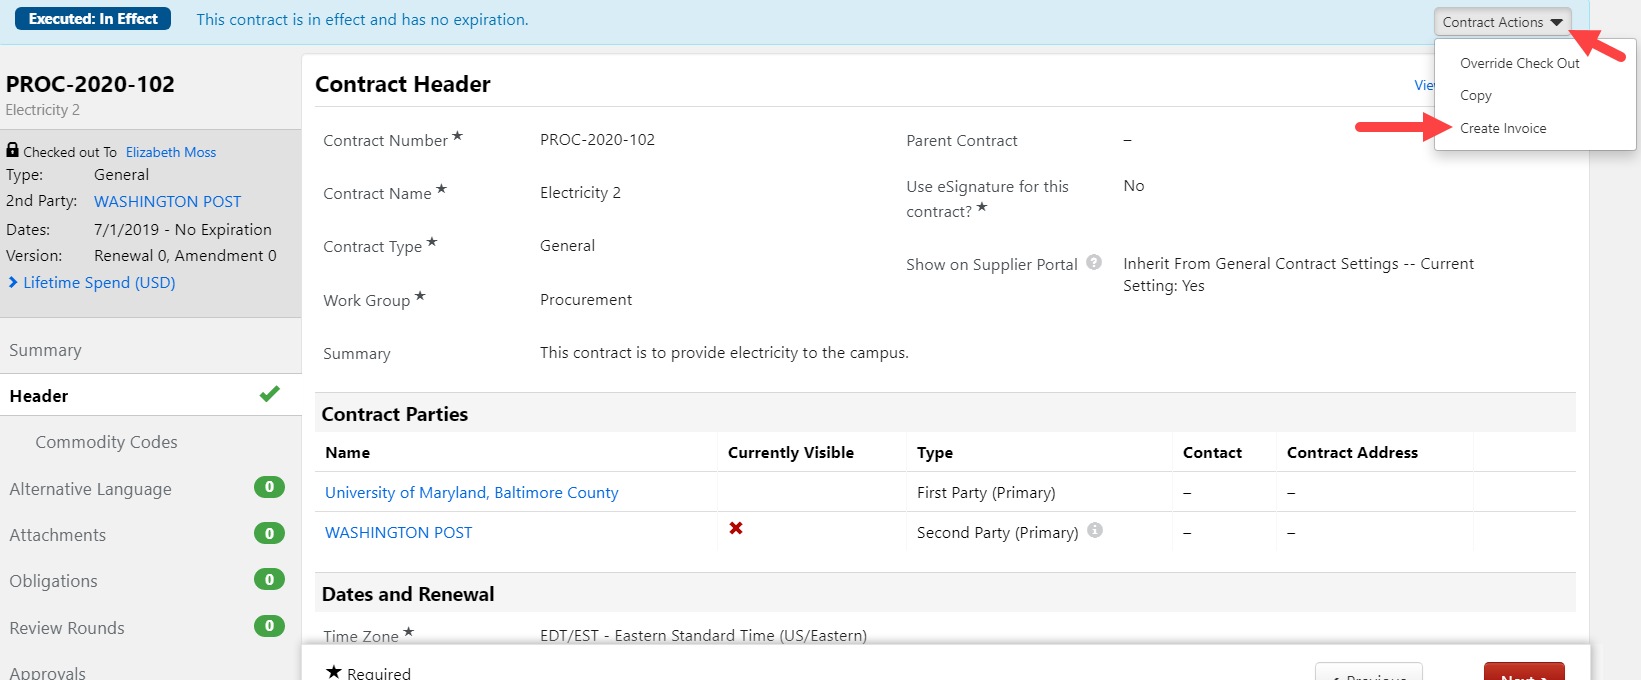Screen dimensions: 1641x680
Task: Open Obligations sidebar section
Action: coord(53,581)
